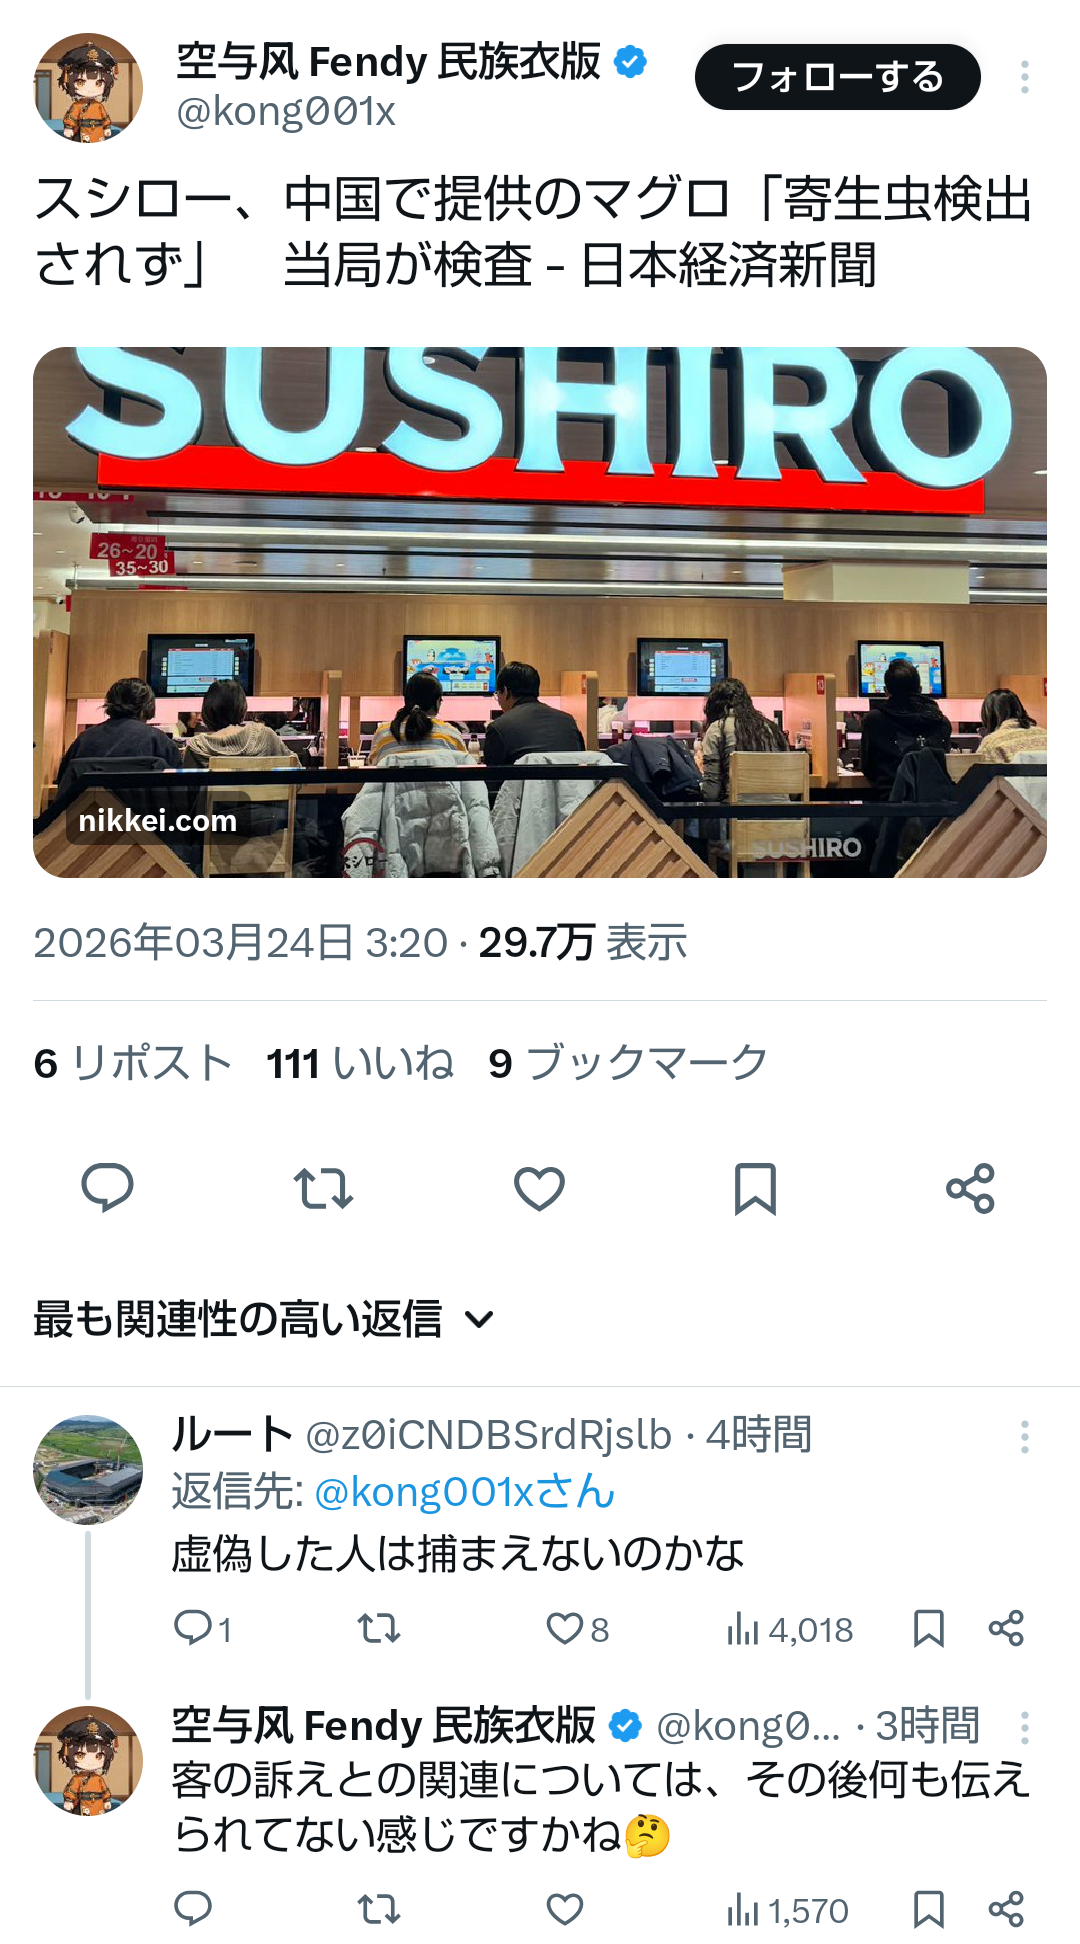Open @kong001xさん mention link in reply
Screen dimensions: 1080x1944
[464, 1492]
